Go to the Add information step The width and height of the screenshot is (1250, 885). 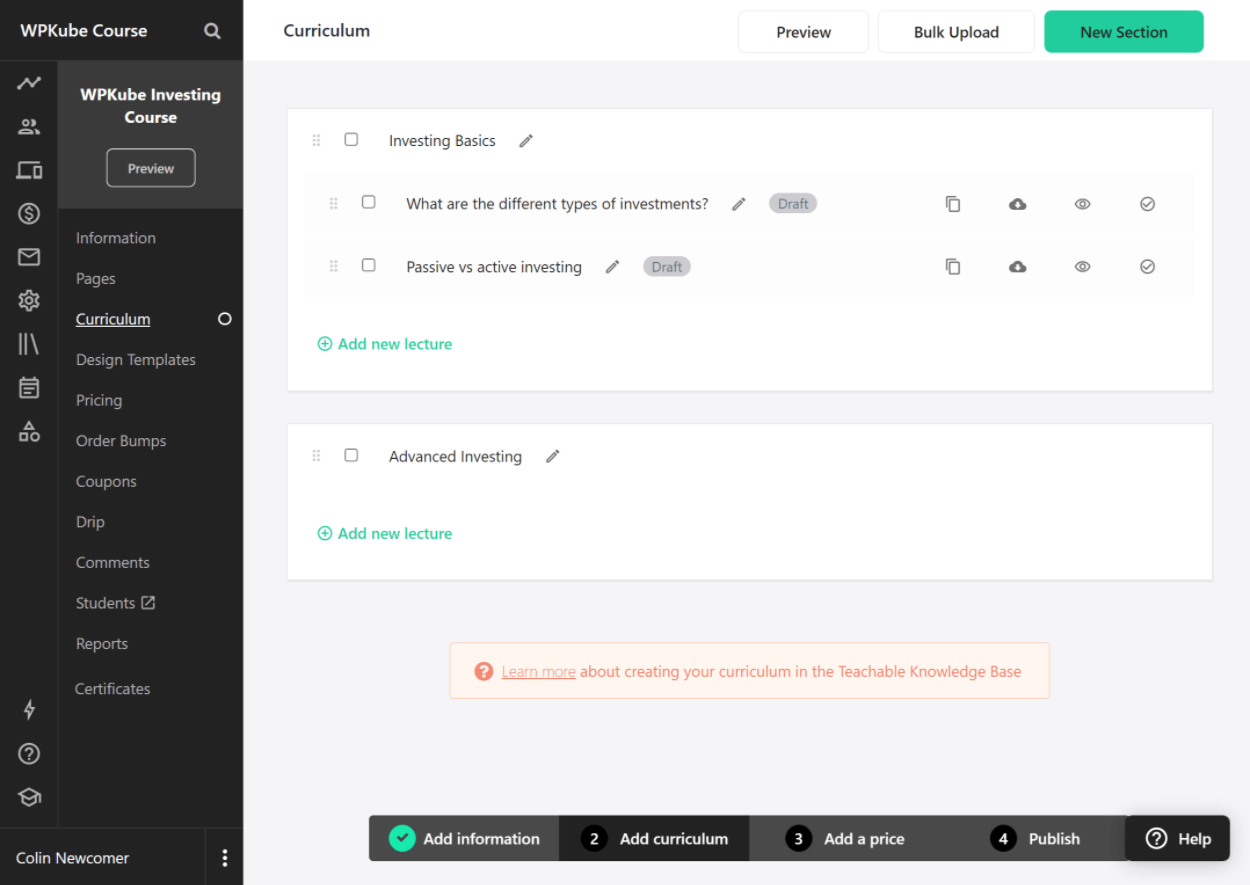coord(464,839)
